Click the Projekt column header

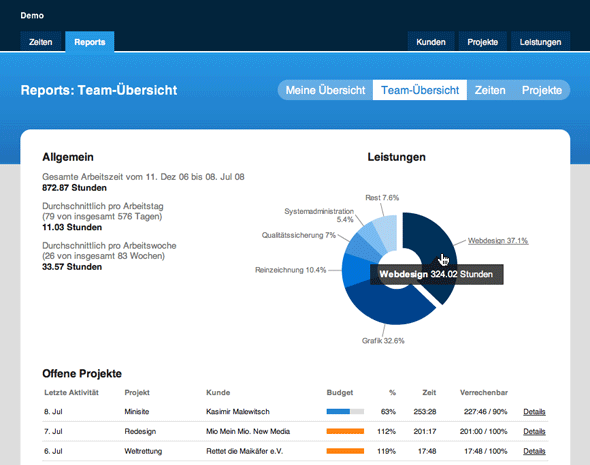pyautogui.click(x=137, y=392)
